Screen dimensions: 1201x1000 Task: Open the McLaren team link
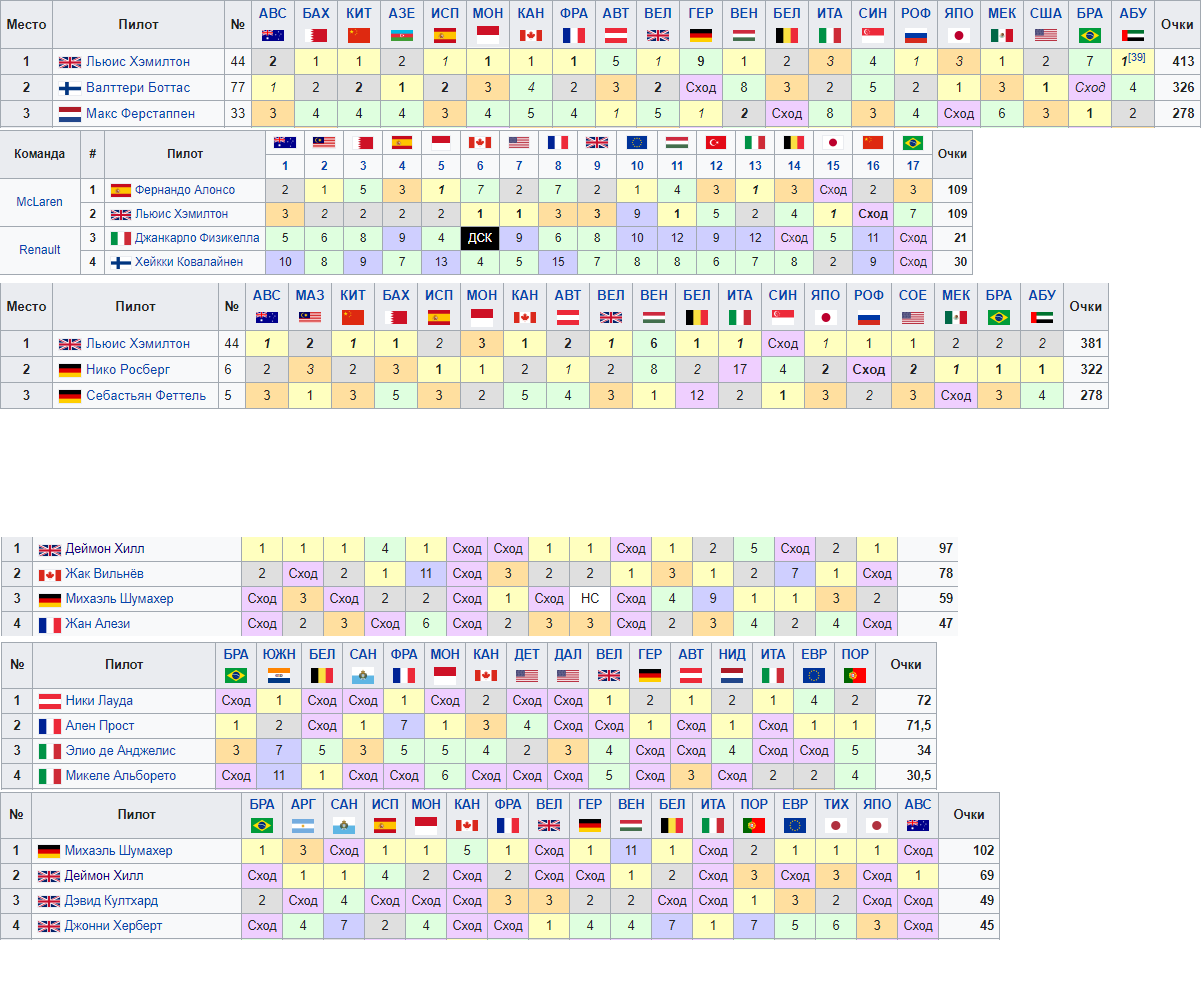40,202
